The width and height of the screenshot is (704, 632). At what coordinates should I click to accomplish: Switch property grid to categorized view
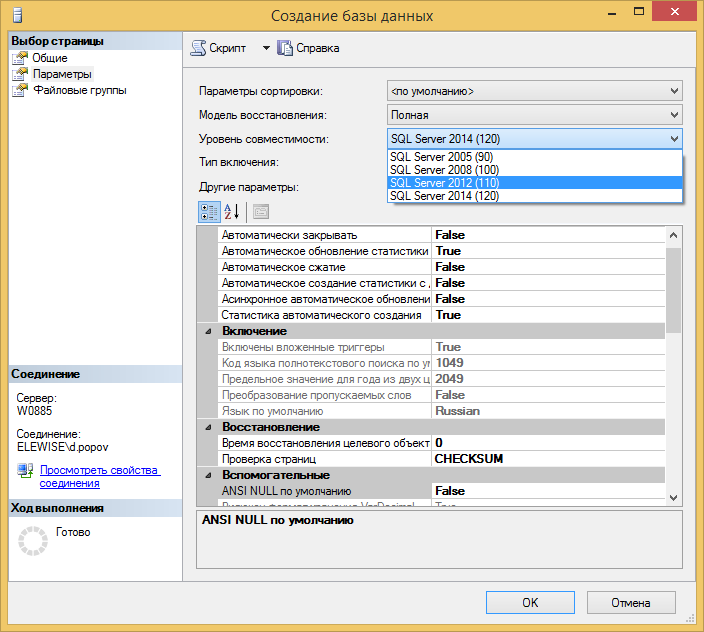click(209, 211)
